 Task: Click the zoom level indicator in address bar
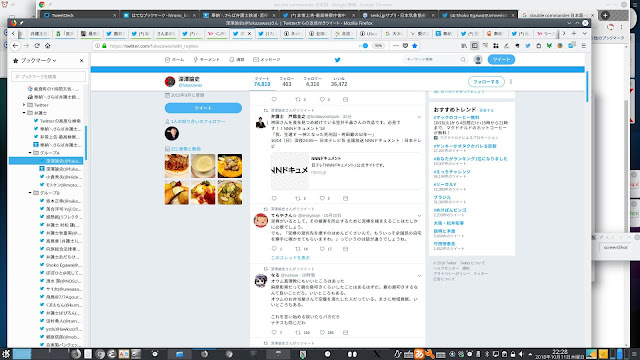point(378,46)
